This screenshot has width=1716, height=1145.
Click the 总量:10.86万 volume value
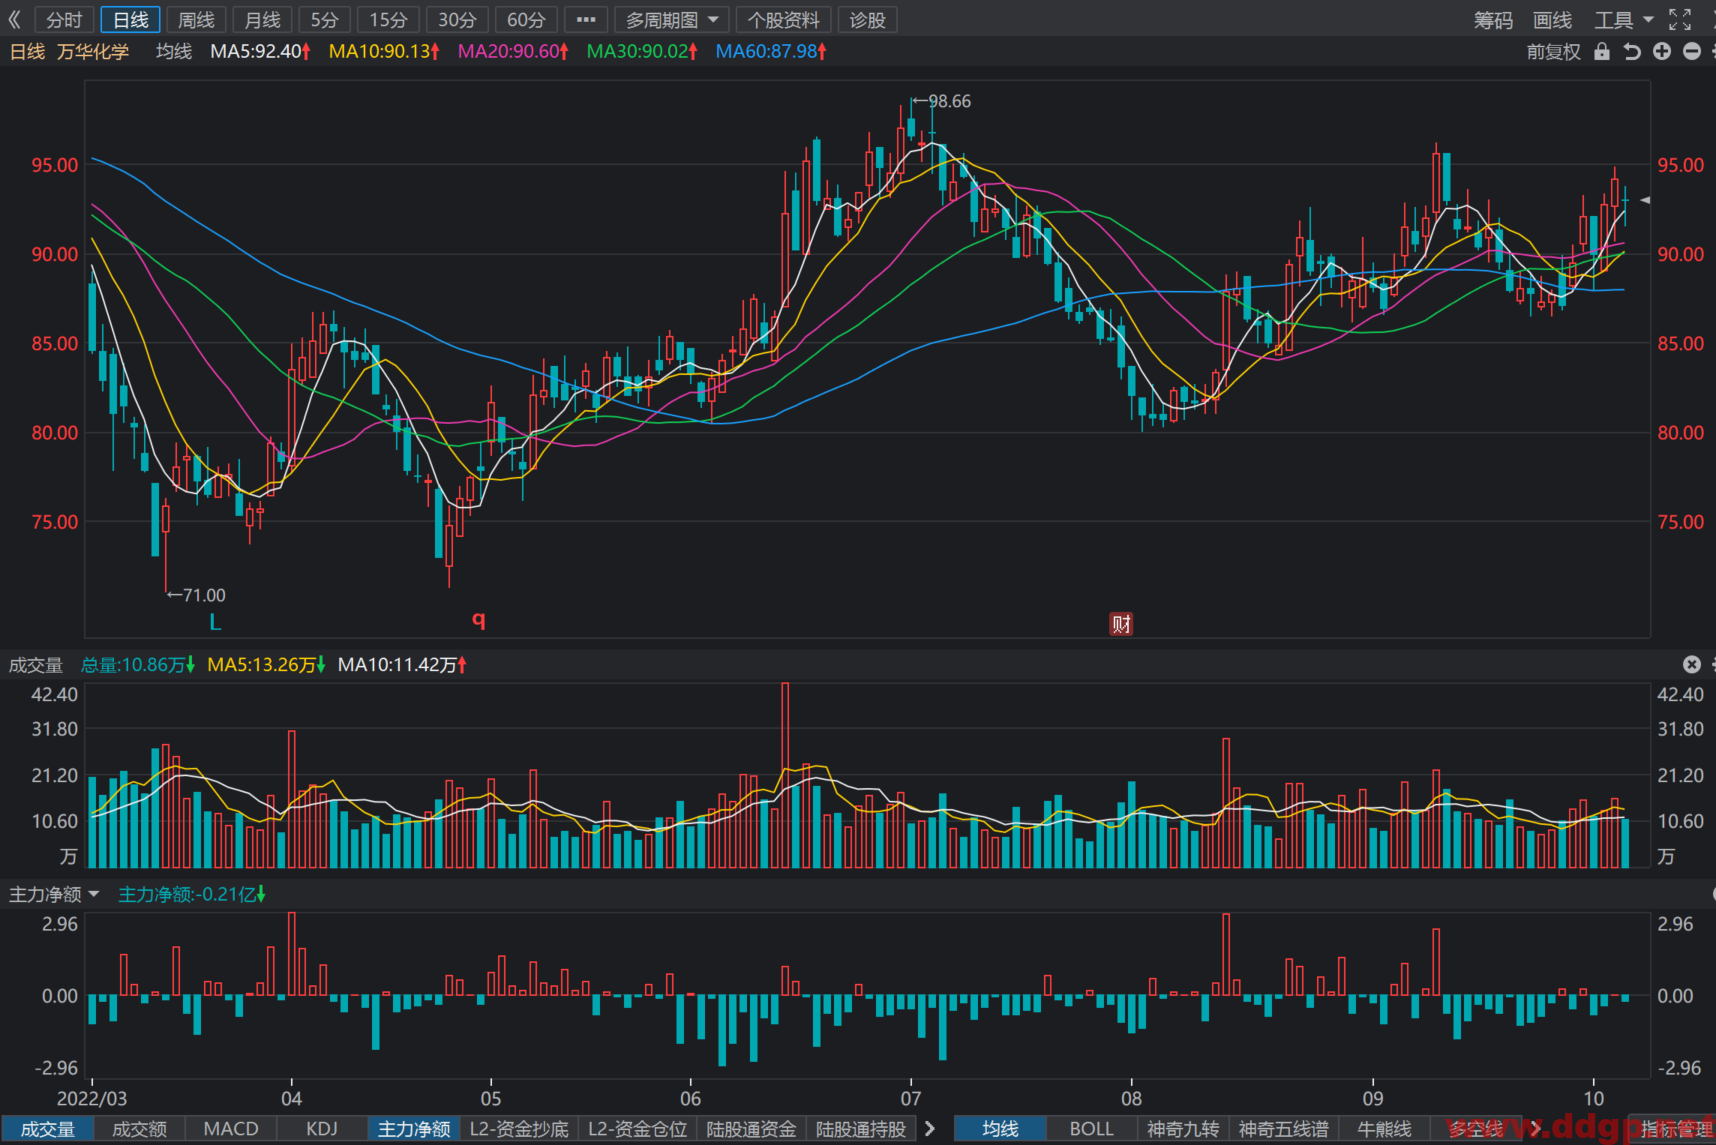point(138,665)
